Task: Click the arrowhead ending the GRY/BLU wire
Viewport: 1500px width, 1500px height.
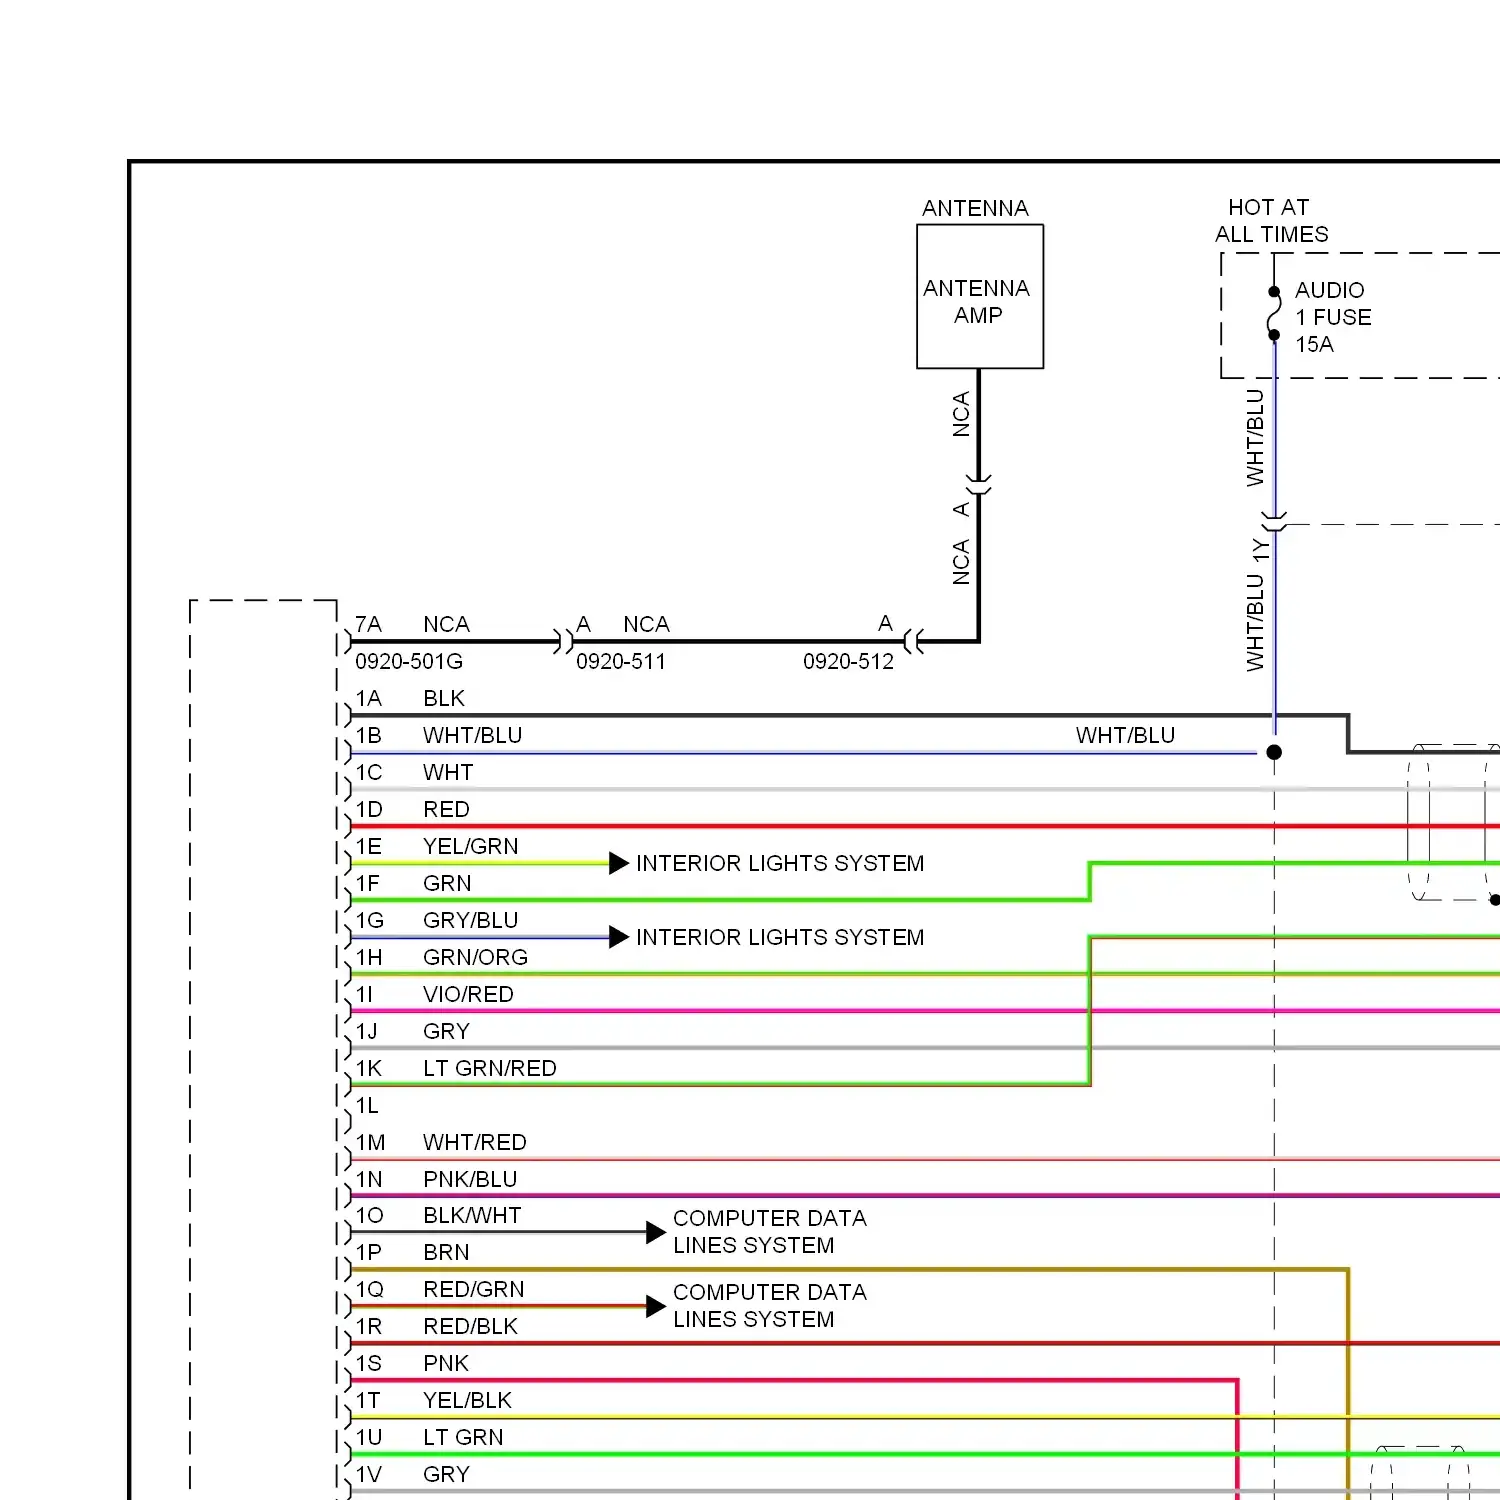Action: click(619, 937)
